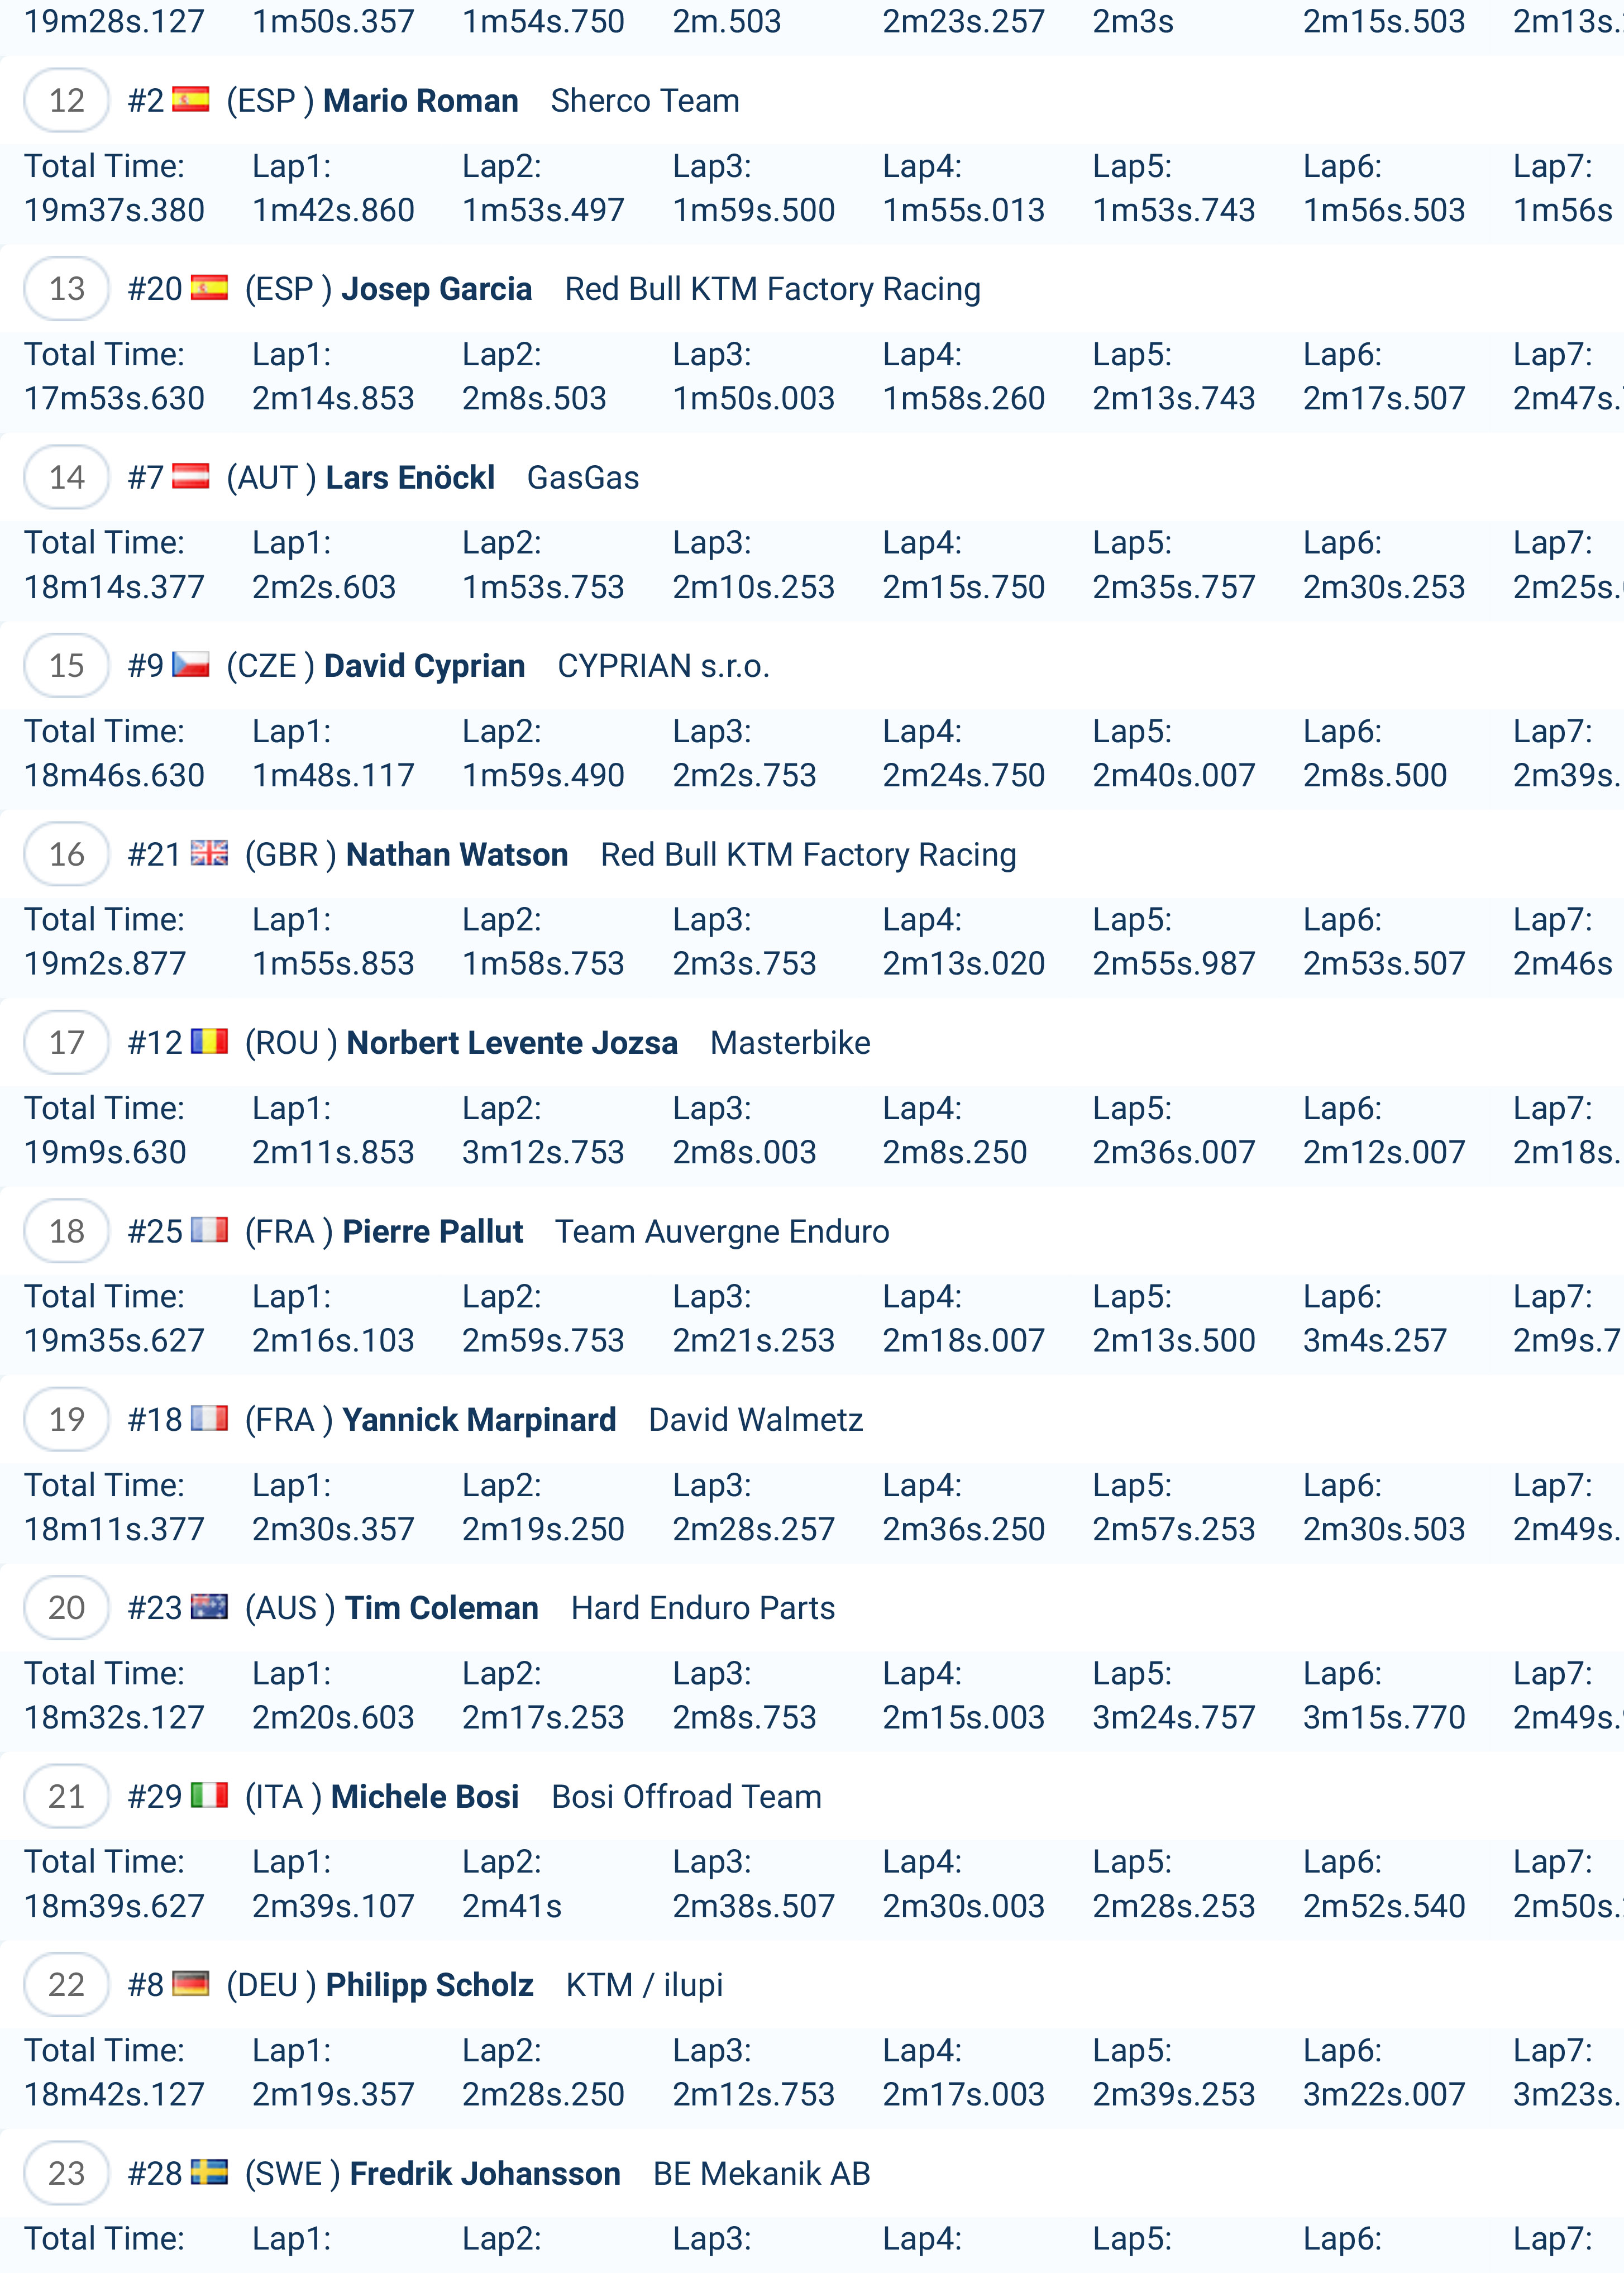Click the French flag next to Pierre Pallut
The height and width of the screenshot is (2273, 1624).
209,1231
